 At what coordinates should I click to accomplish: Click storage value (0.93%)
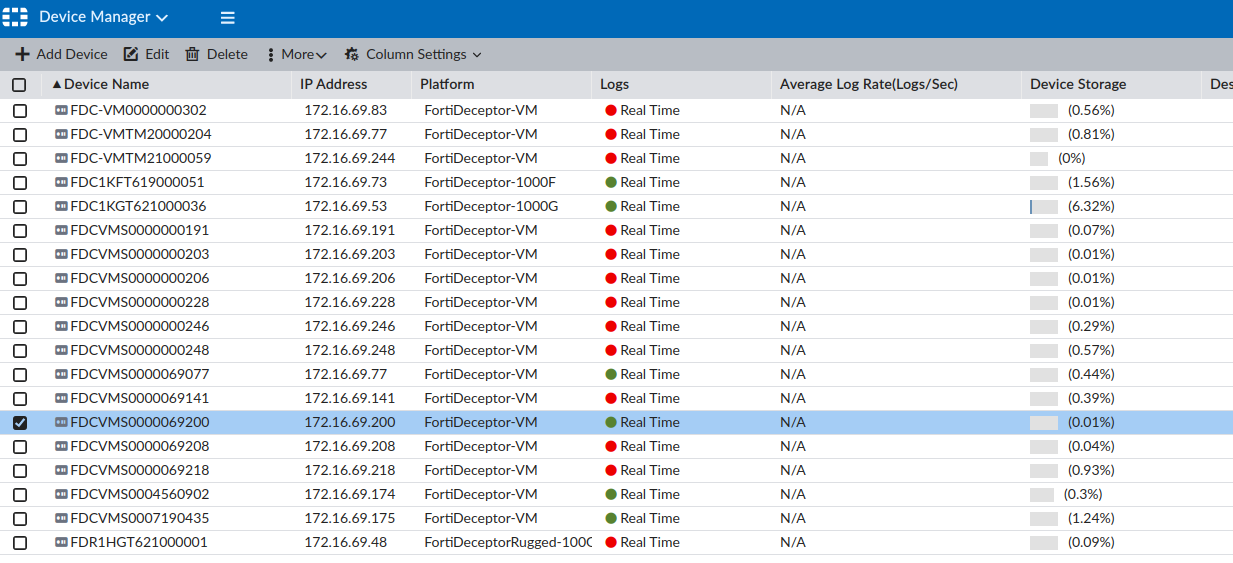(1091, 470)
